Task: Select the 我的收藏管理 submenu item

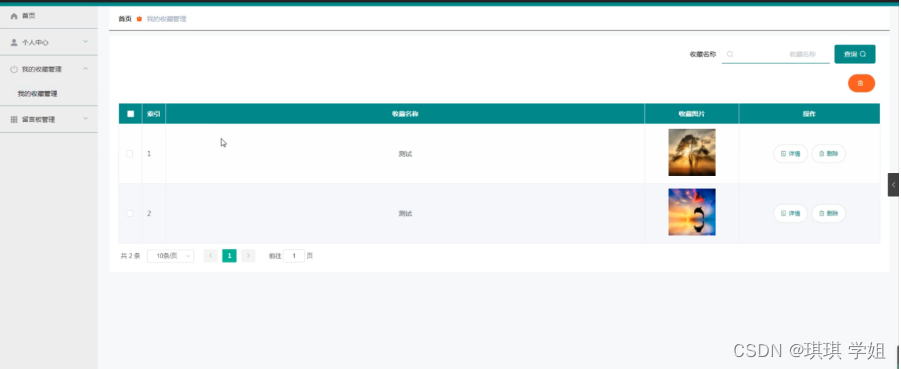Action: [x=37, y=94]
